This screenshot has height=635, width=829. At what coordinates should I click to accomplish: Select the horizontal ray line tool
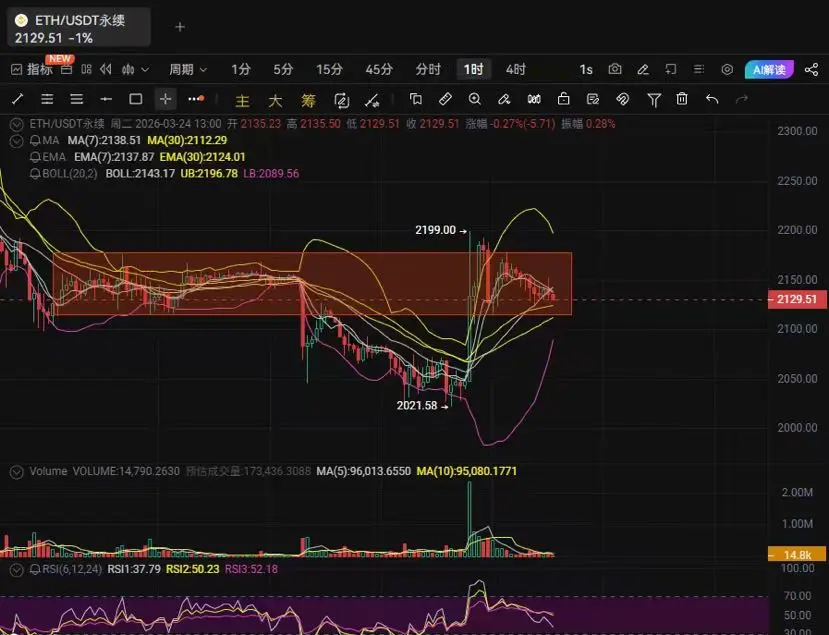click(x=106, y=99)
